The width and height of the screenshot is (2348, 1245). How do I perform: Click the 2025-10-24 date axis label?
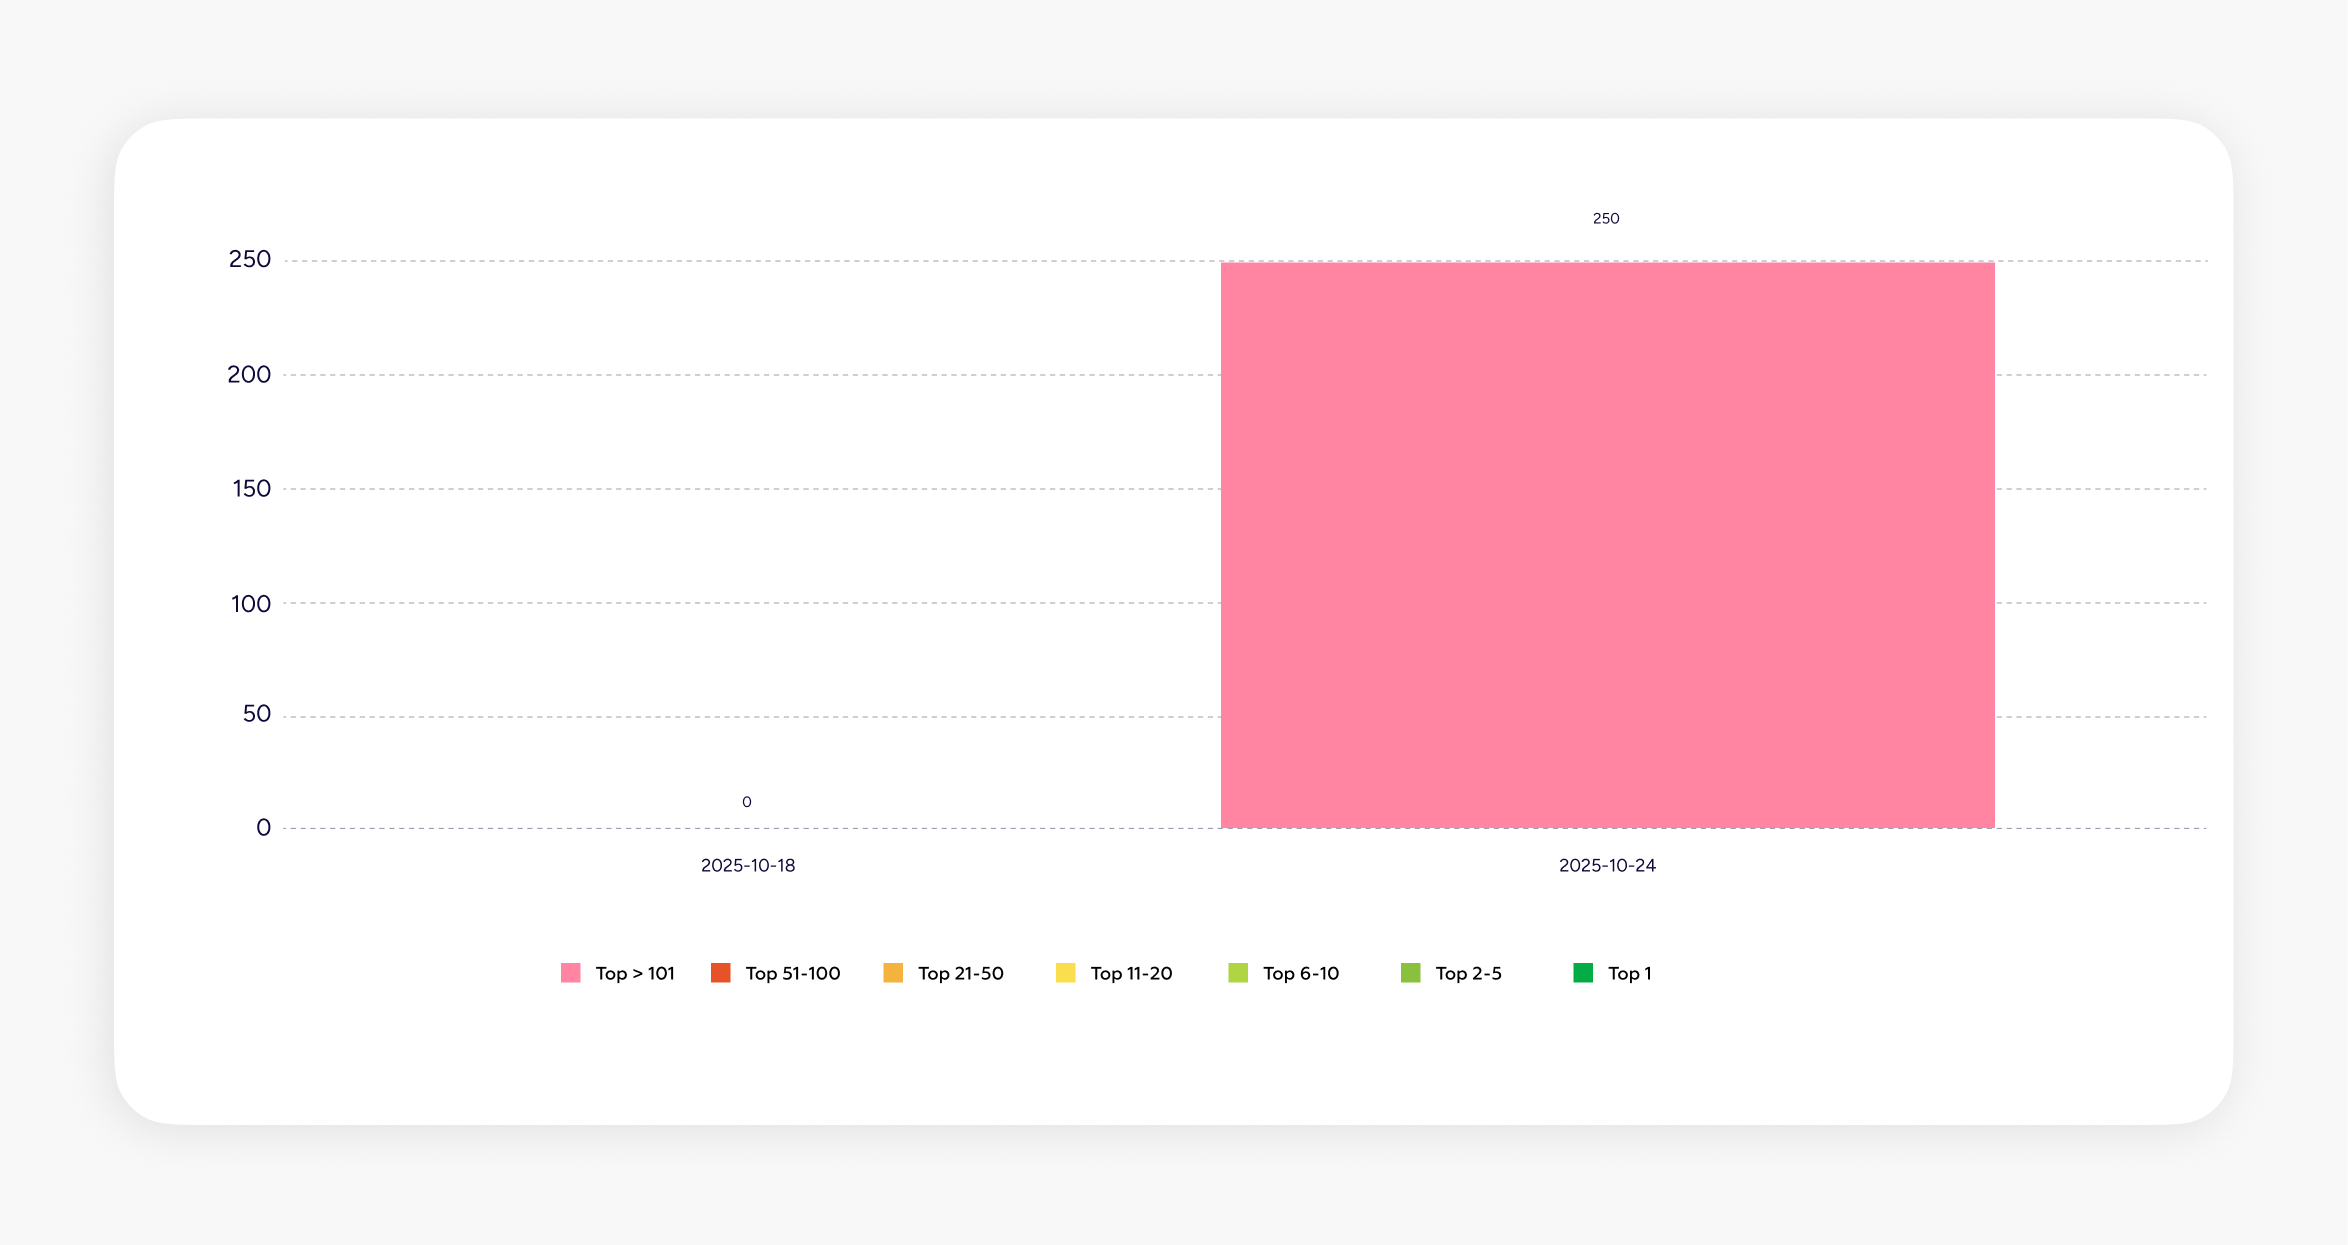tap(1607, 865)
